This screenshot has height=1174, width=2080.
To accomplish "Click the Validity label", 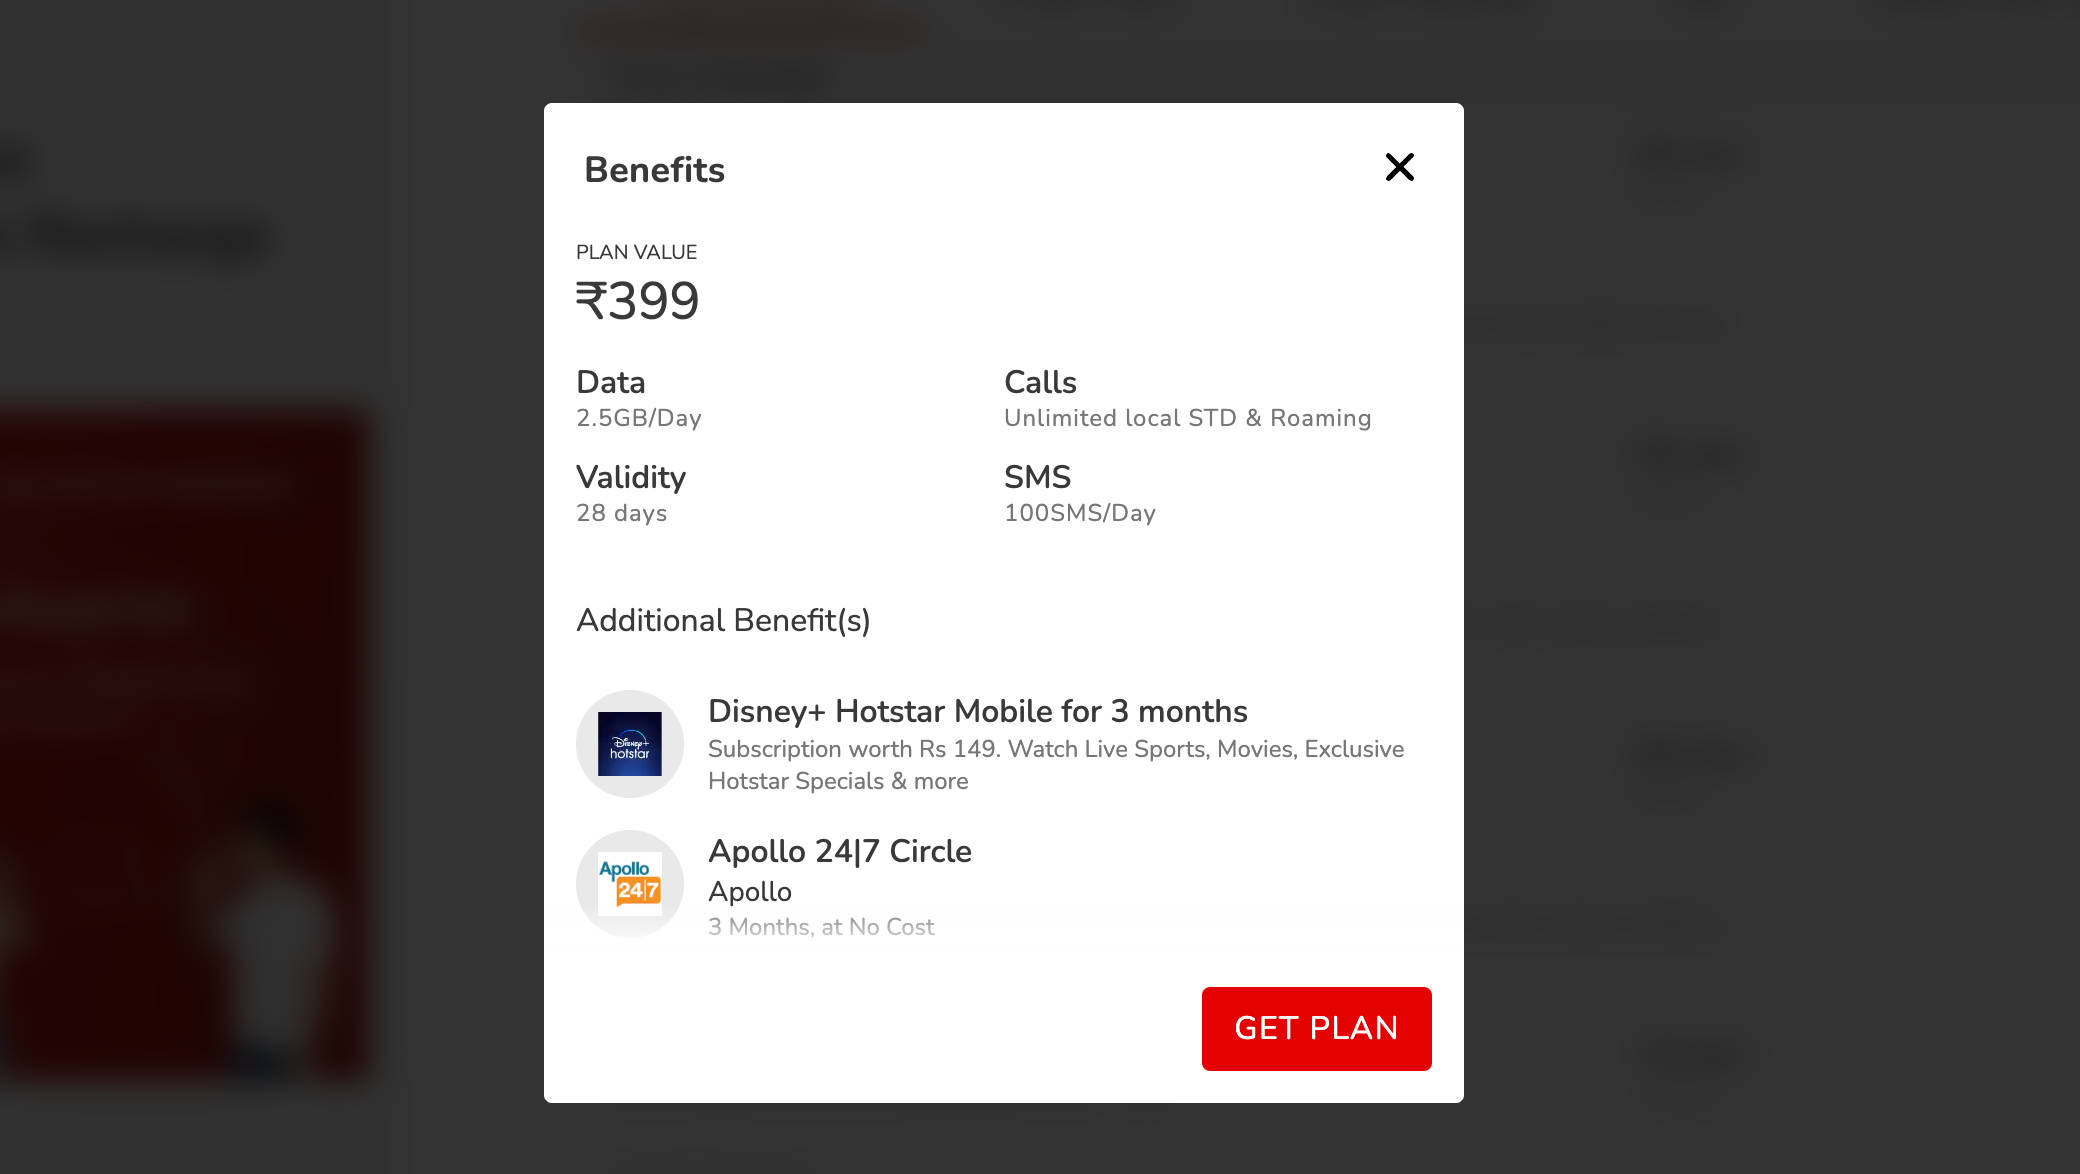I will point(630,477).
